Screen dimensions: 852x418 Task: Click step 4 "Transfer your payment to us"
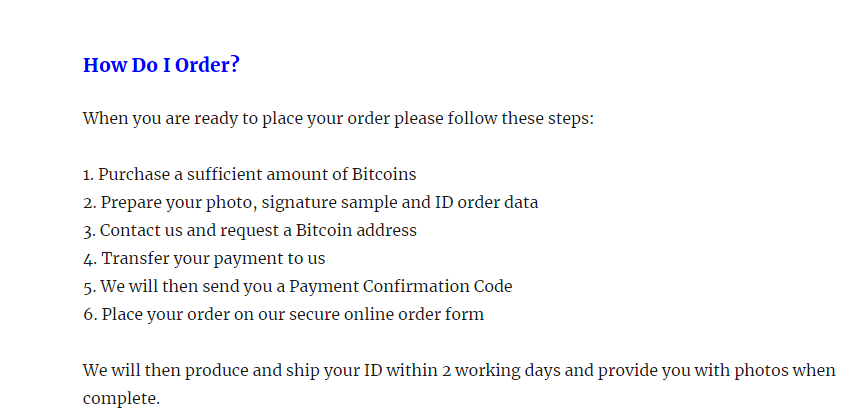click(204, 259)
